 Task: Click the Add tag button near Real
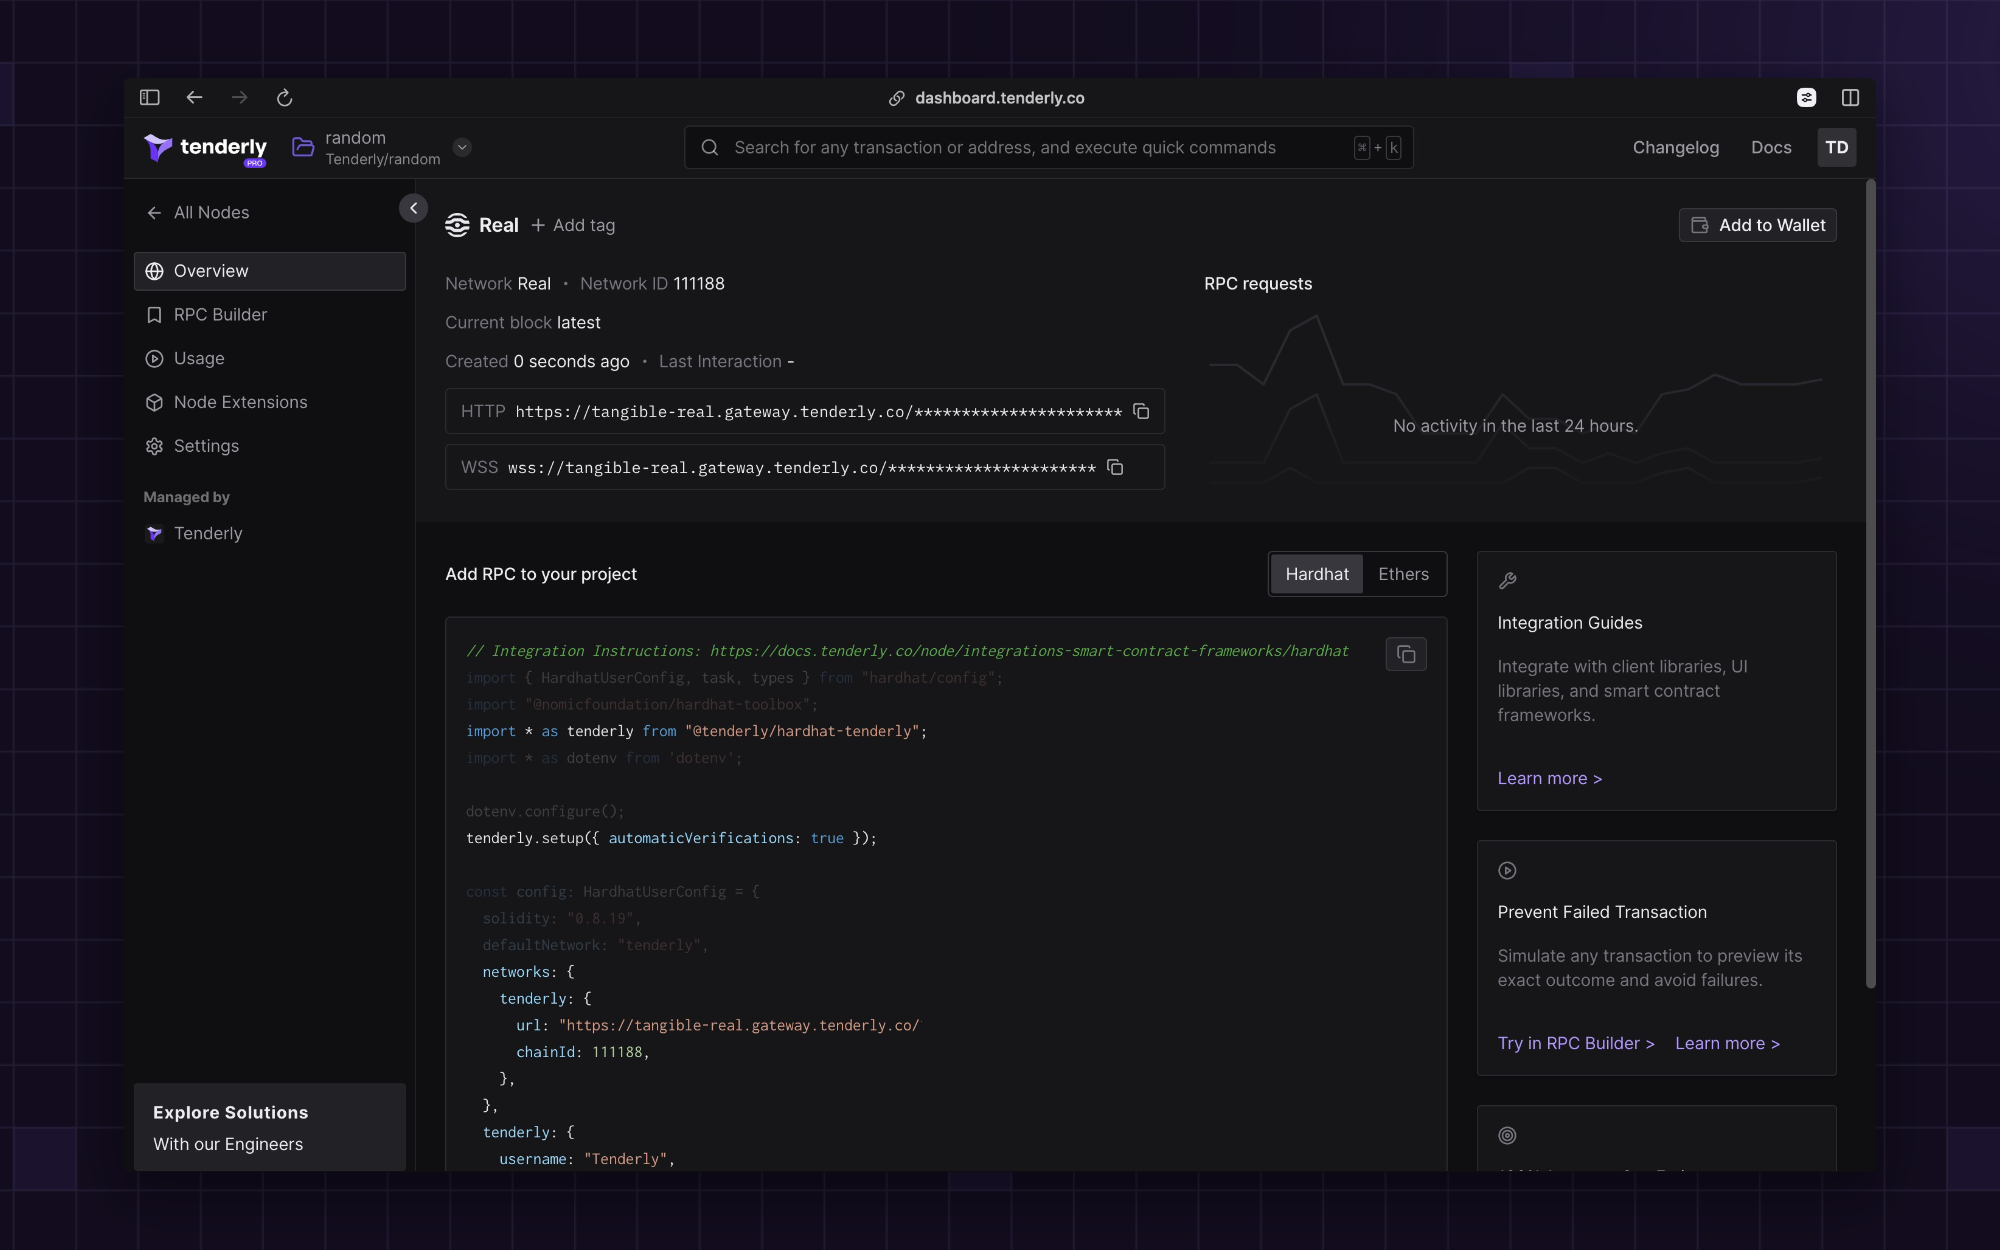tap(573, 225)
